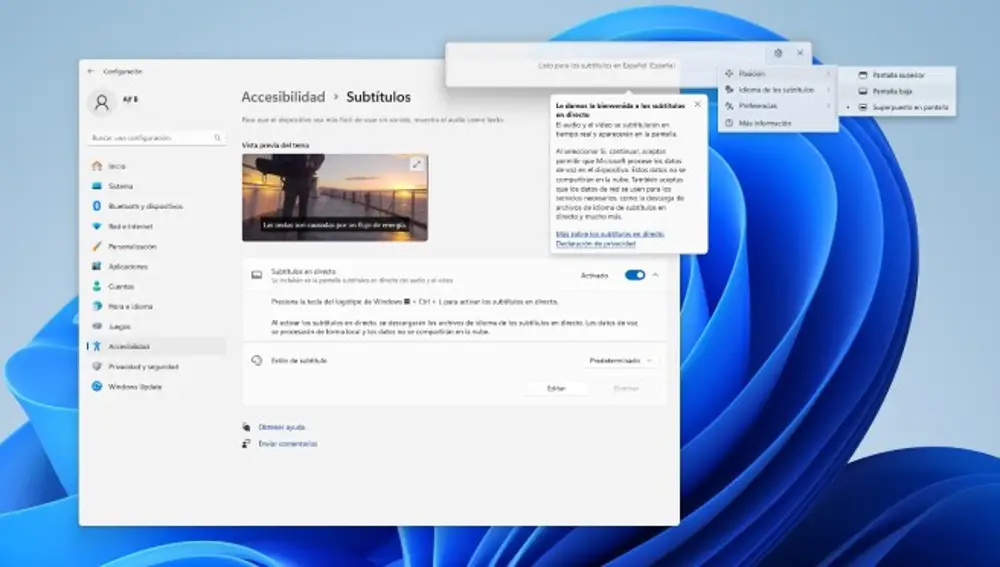1000x567 pixels.
Task: Choose Pantalla baja position
Action: 898,91
